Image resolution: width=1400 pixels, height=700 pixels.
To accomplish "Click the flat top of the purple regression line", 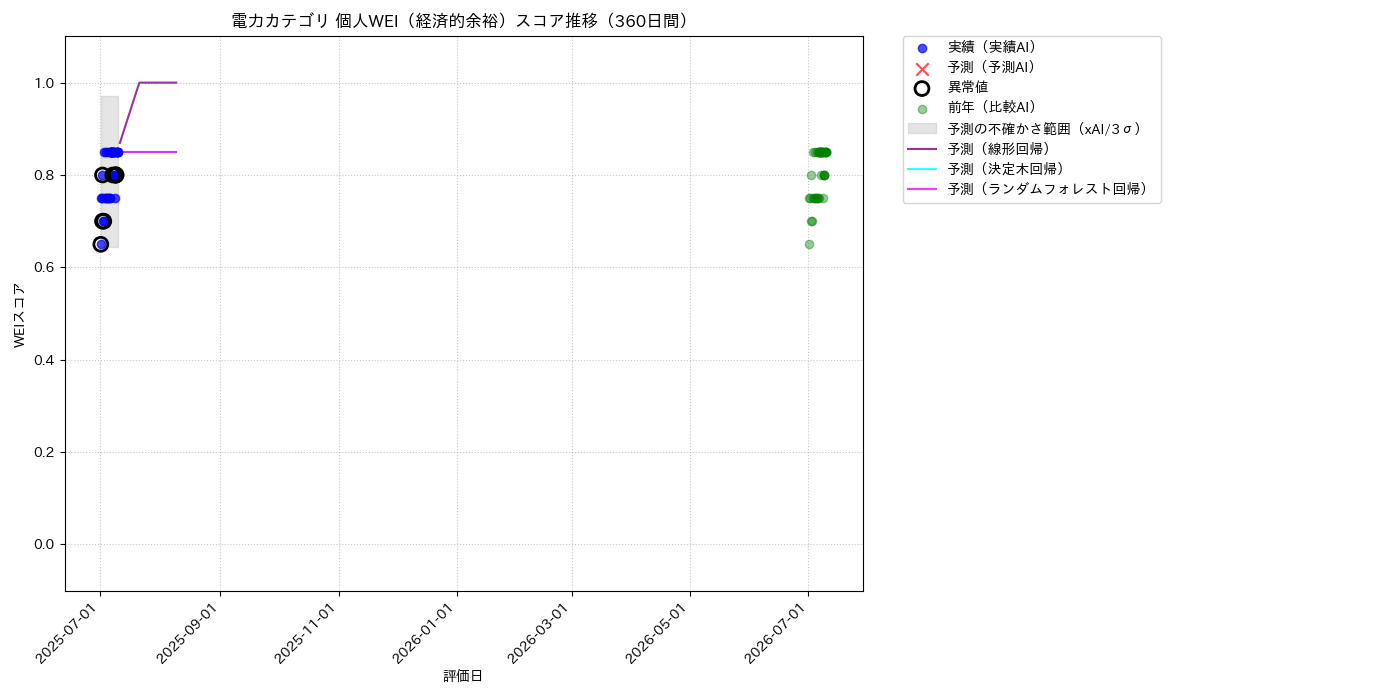I will 158,82.
